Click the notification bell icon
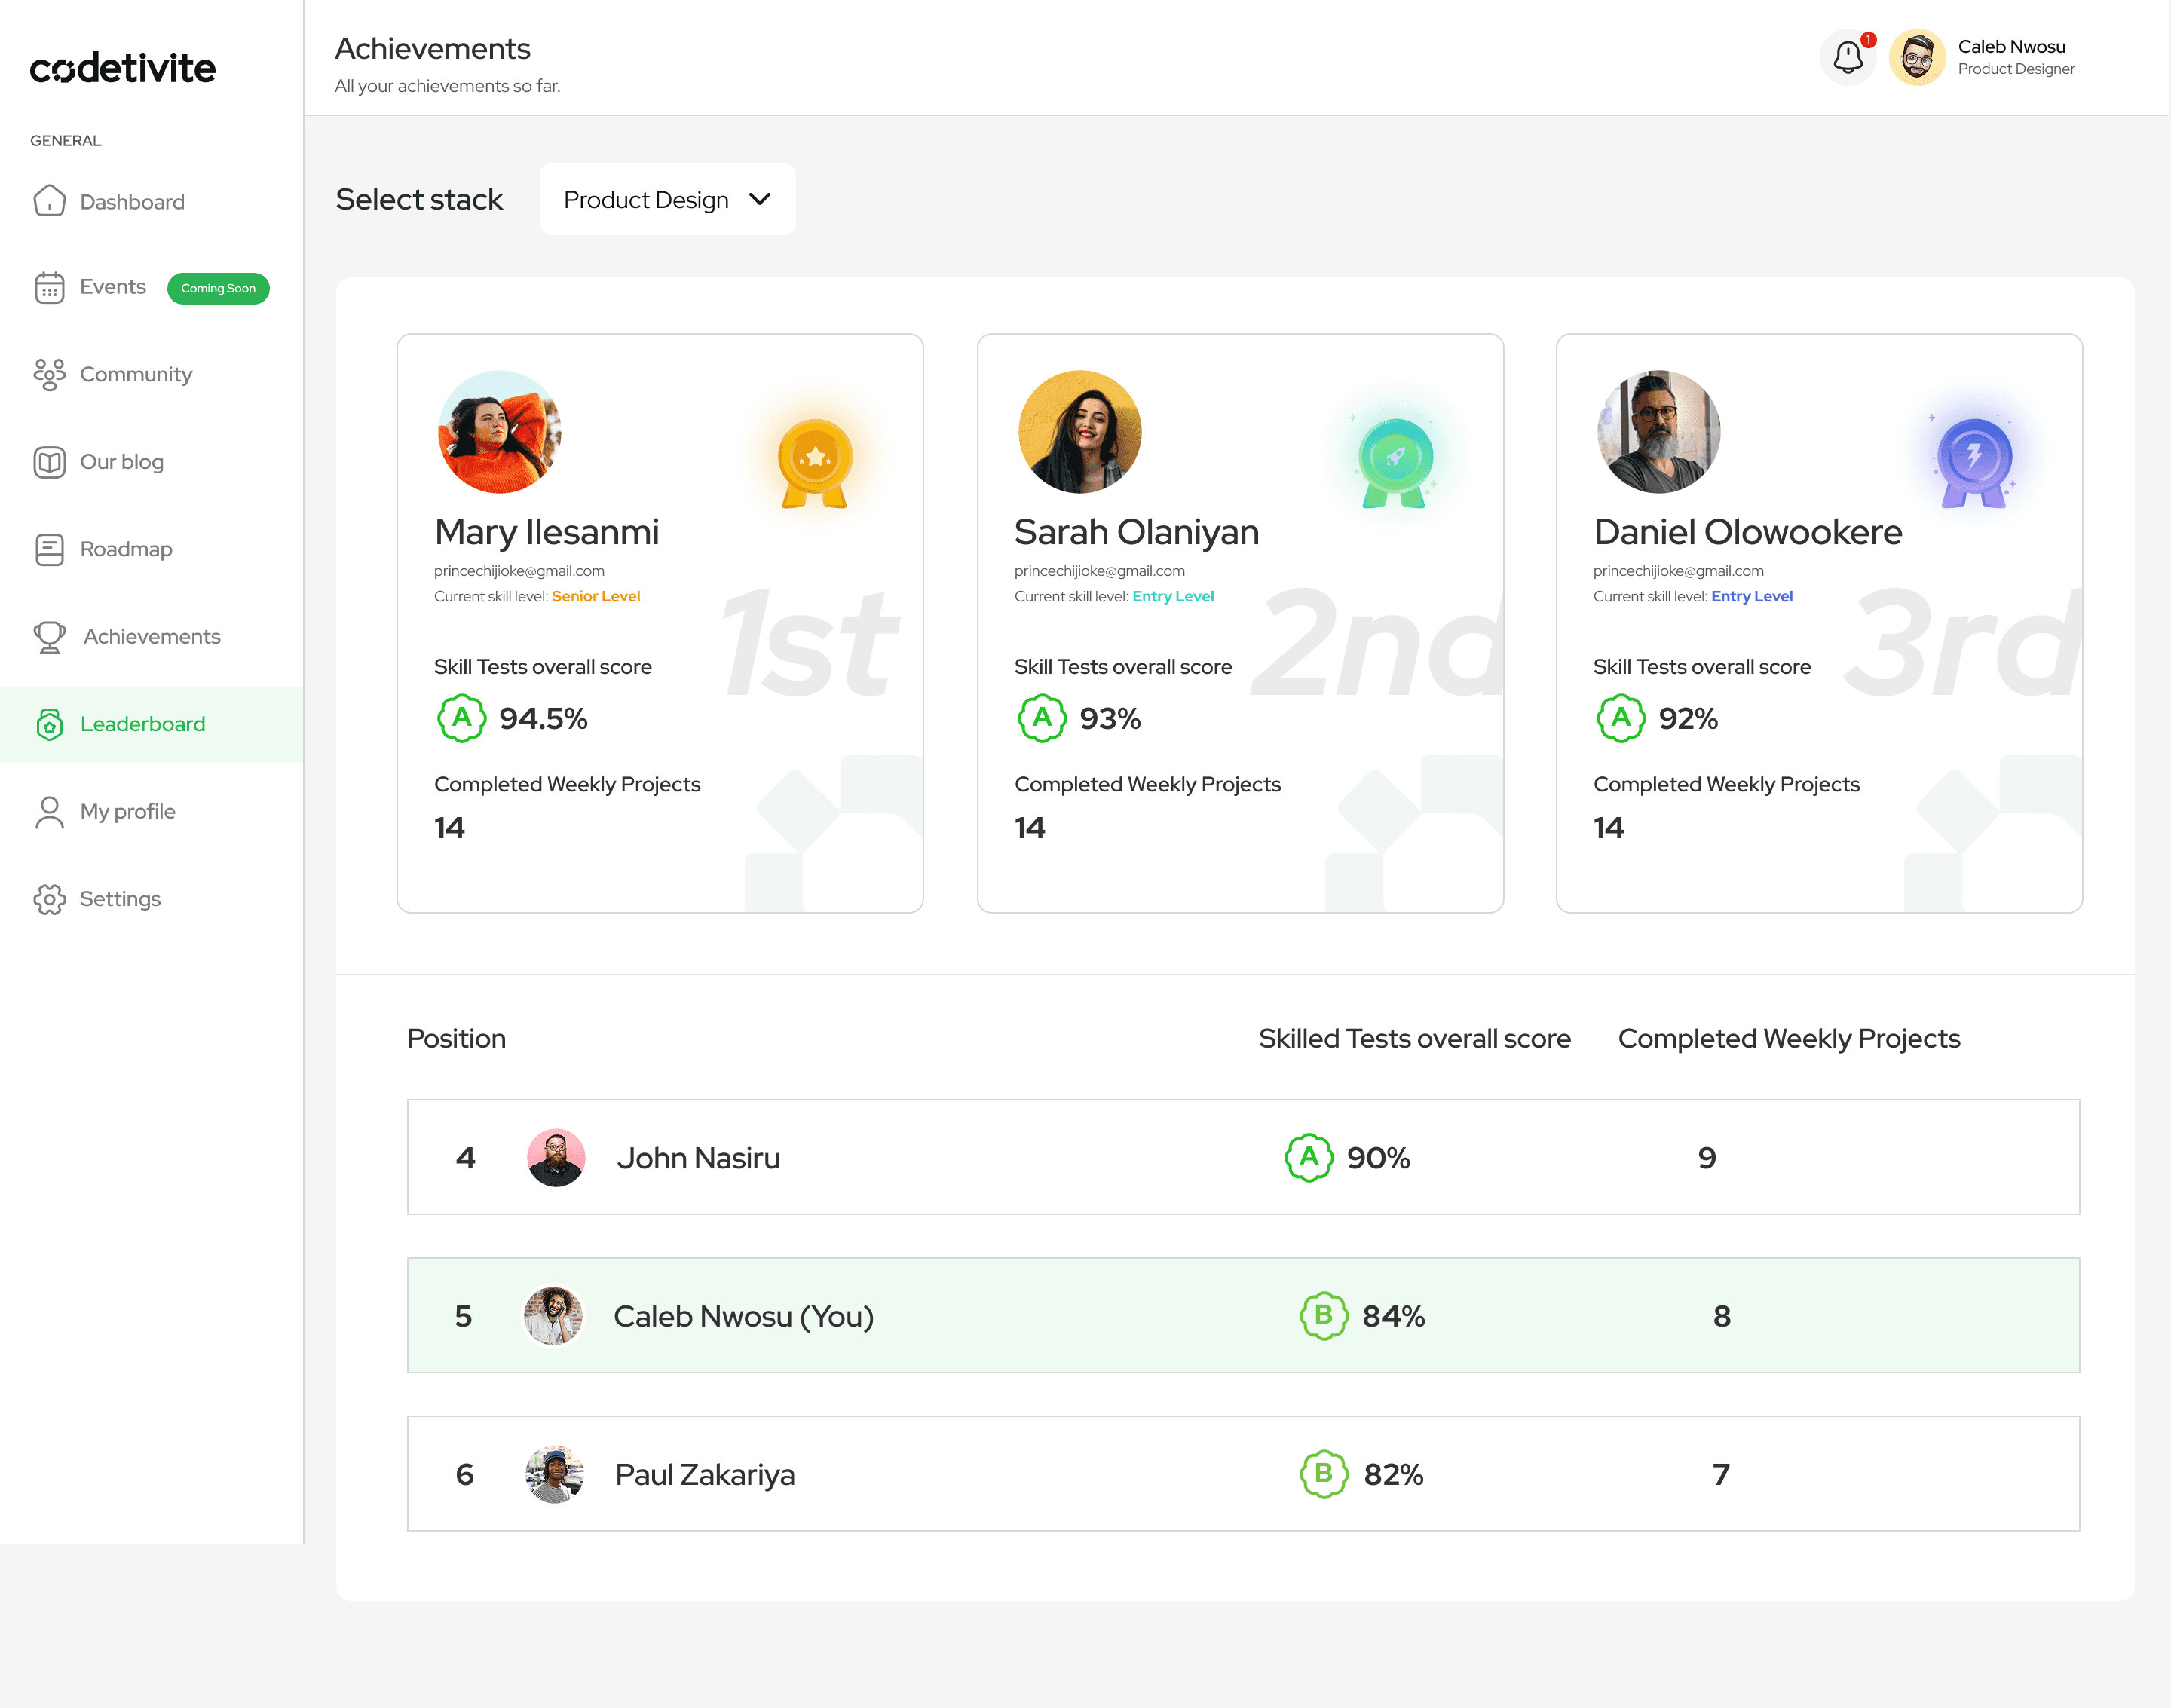This screenshot has width=2171, height=1708. (1847, 58)
